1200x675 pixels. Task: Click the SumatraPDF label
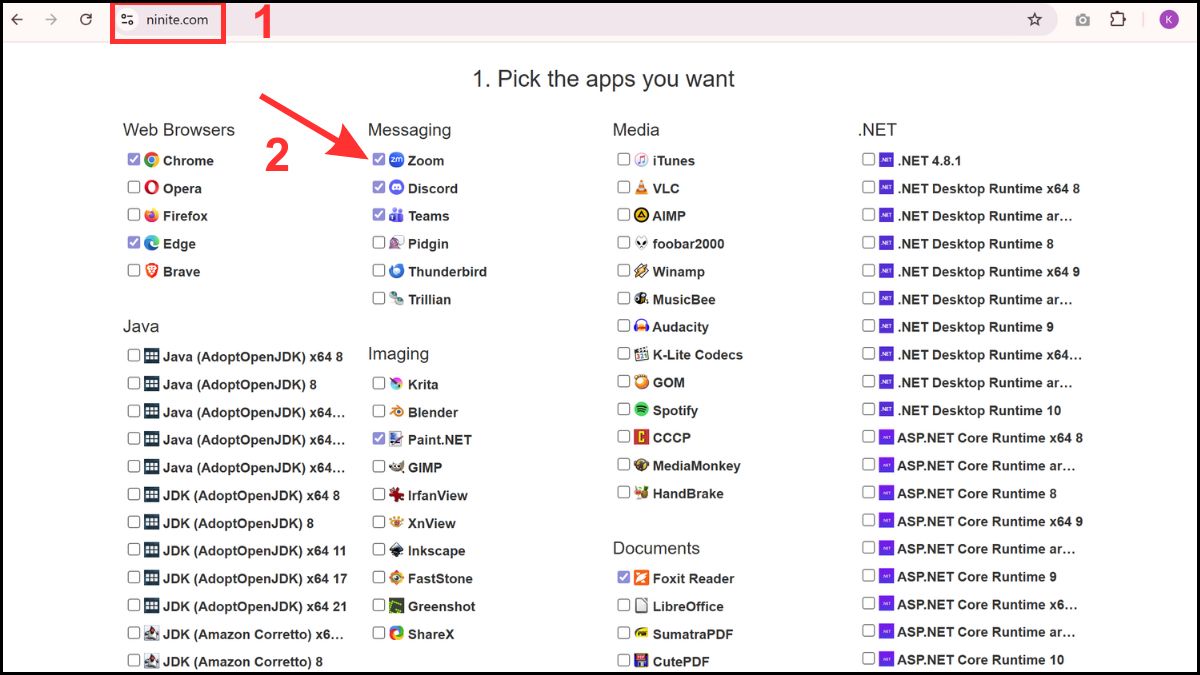click(x=693, y=633)
